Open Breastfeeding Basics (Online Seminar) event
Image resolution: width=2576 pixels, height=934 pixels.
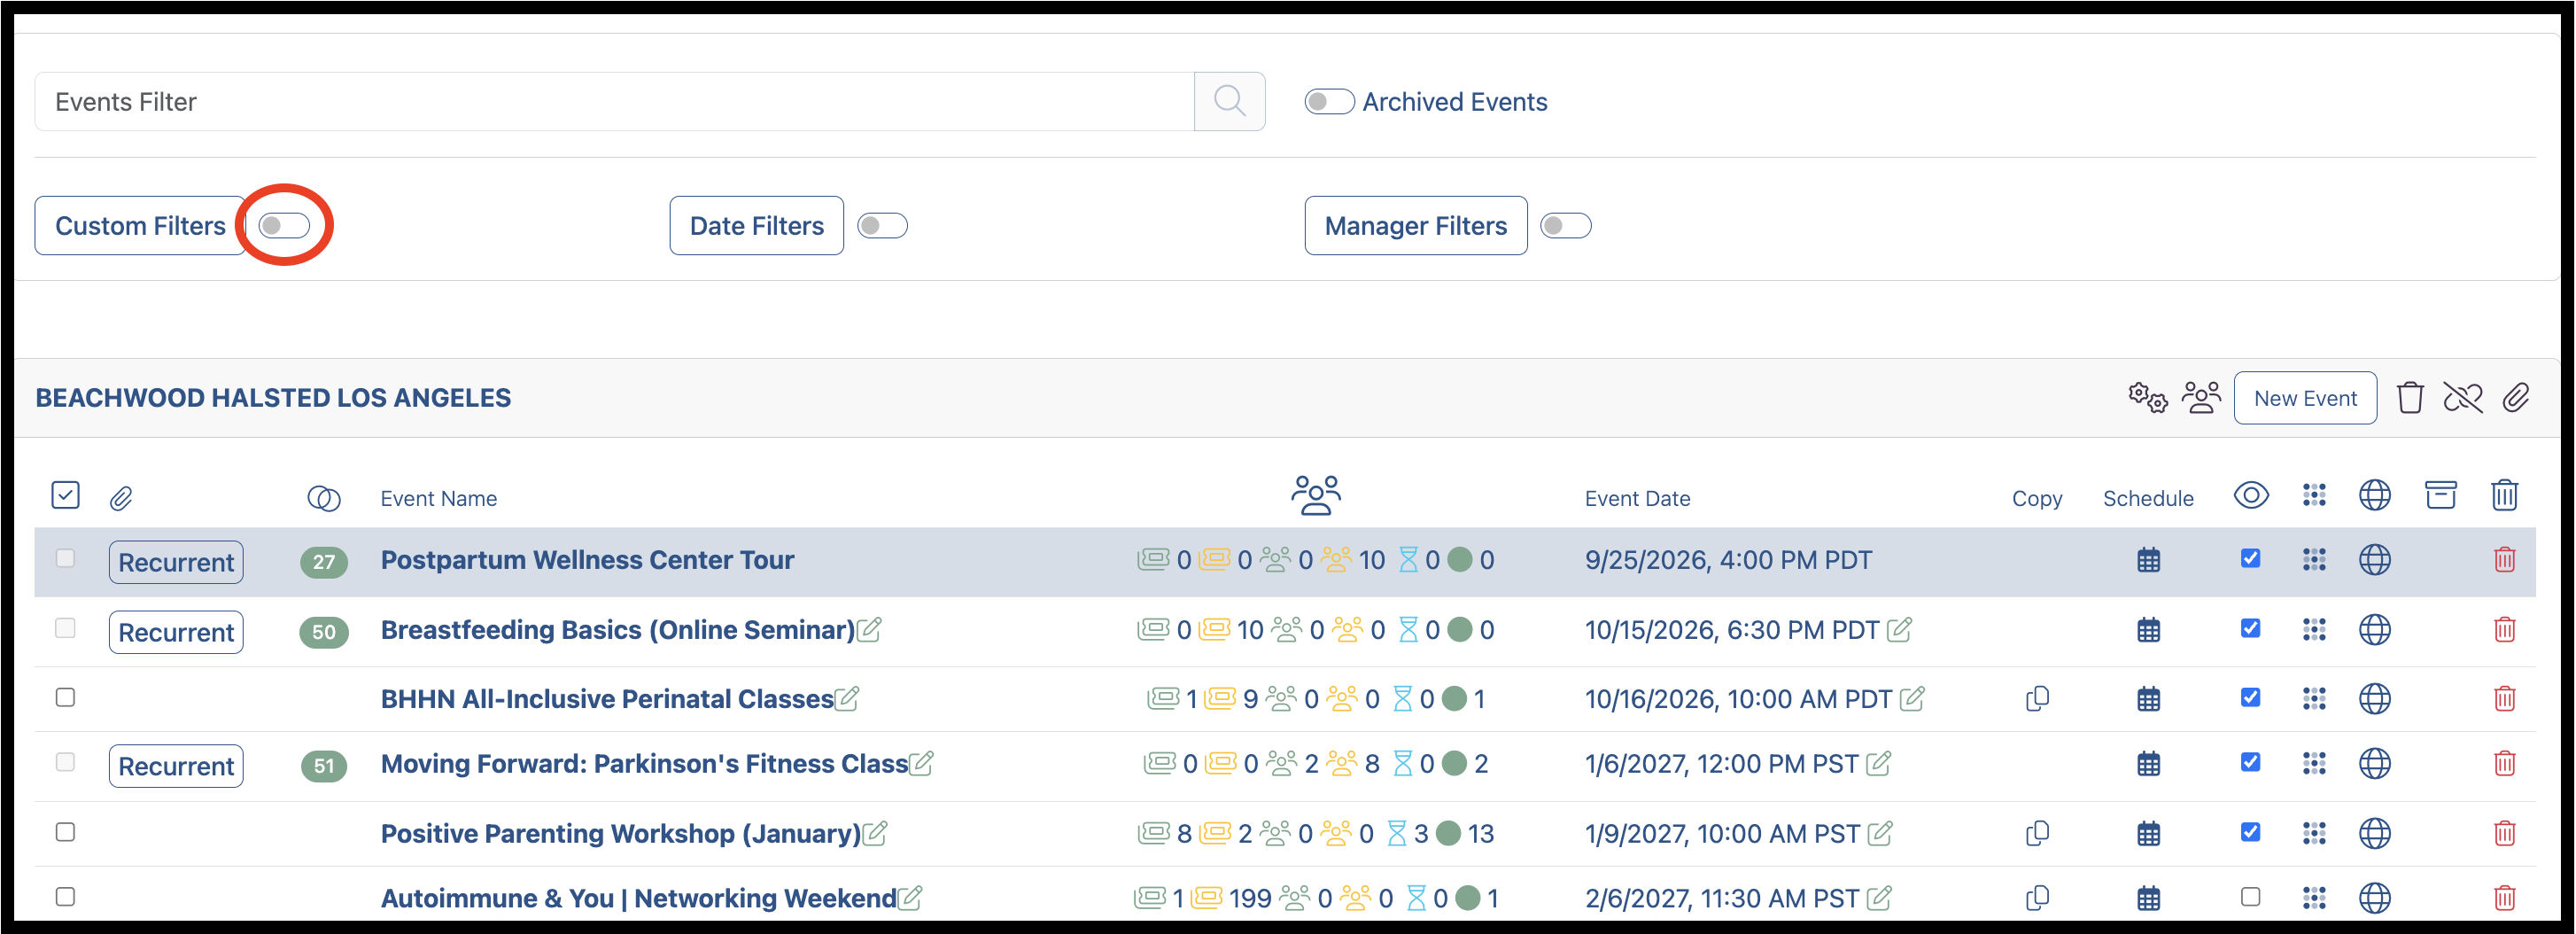click(x=617, y=630)
